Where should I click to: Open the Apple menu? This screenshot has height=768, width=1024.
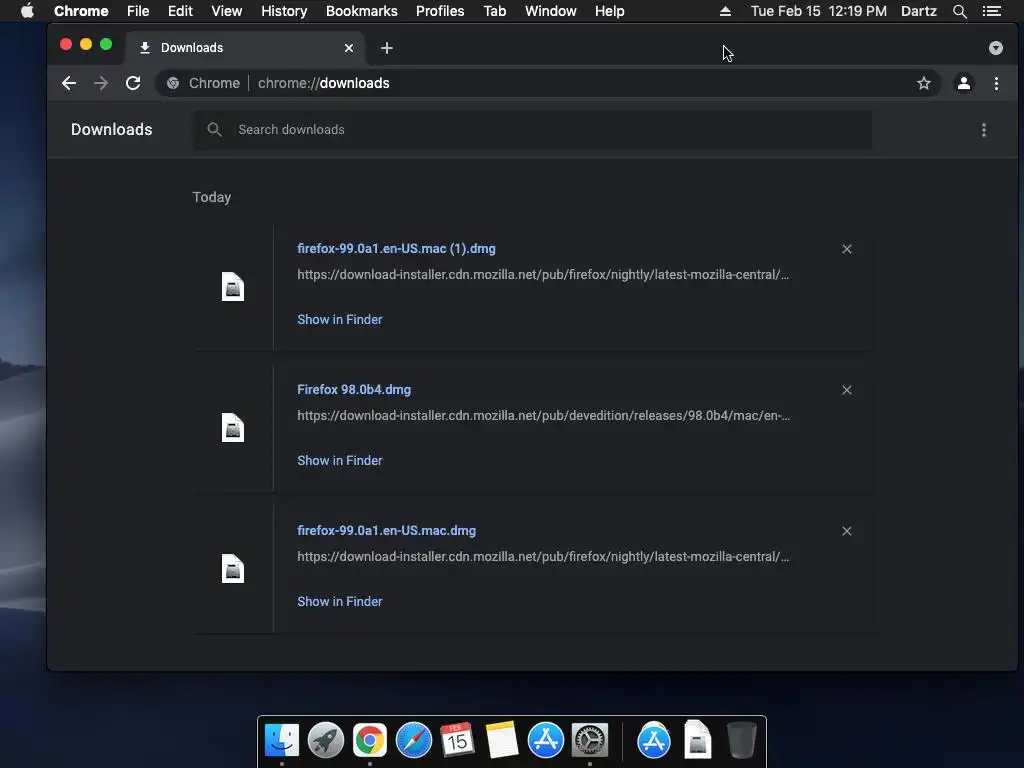pyautogui.click(x=27, y=11)
